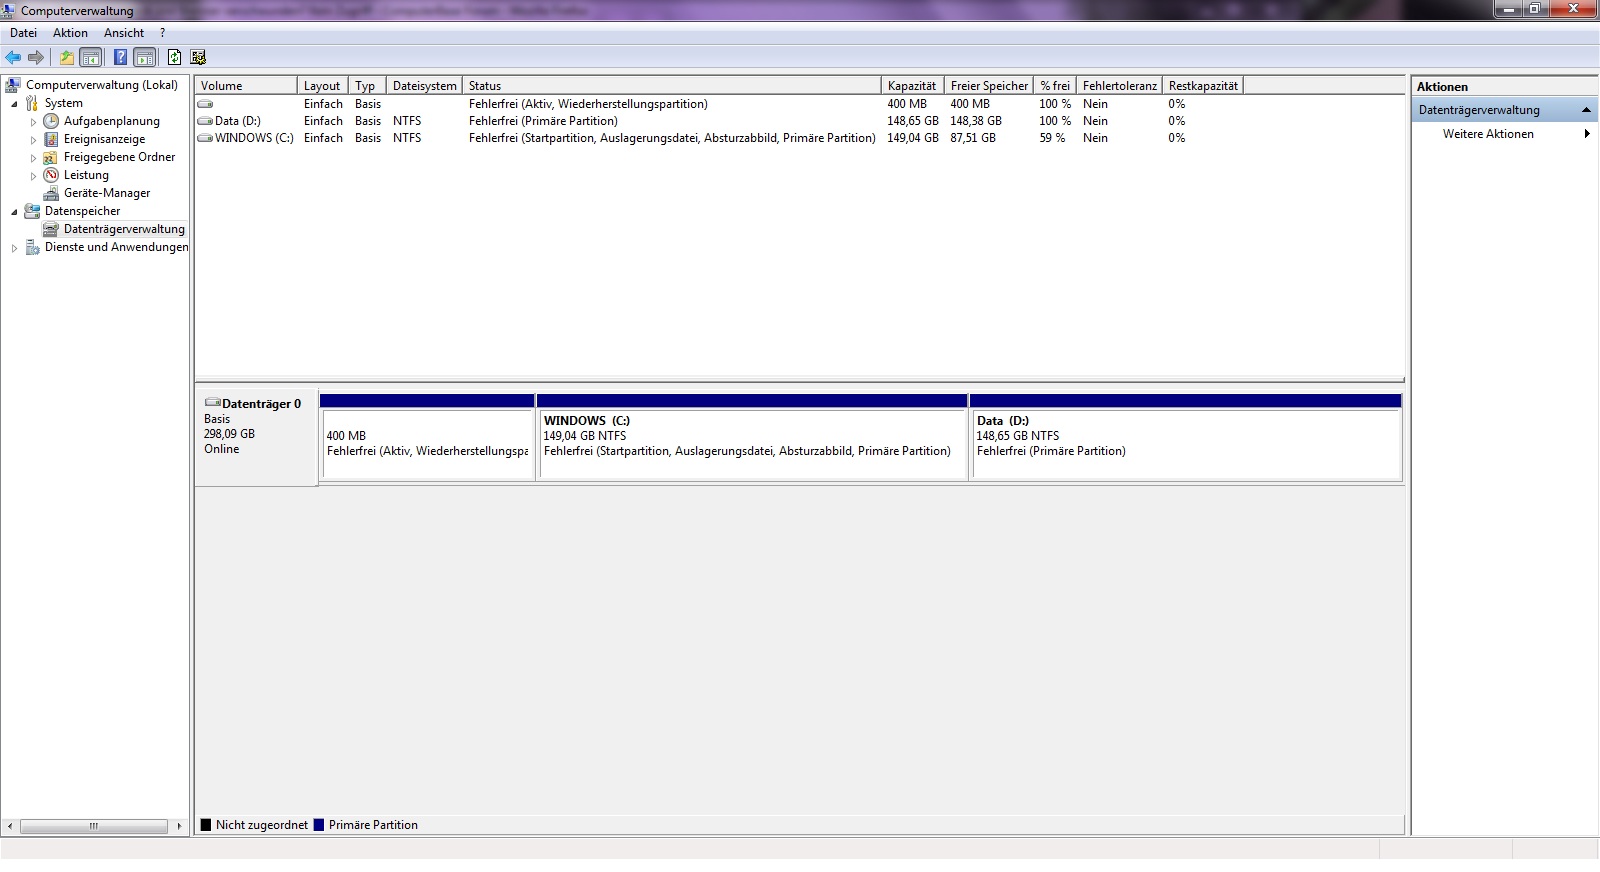
Task: Open the Ansicht menu
Action: point(124,33)
